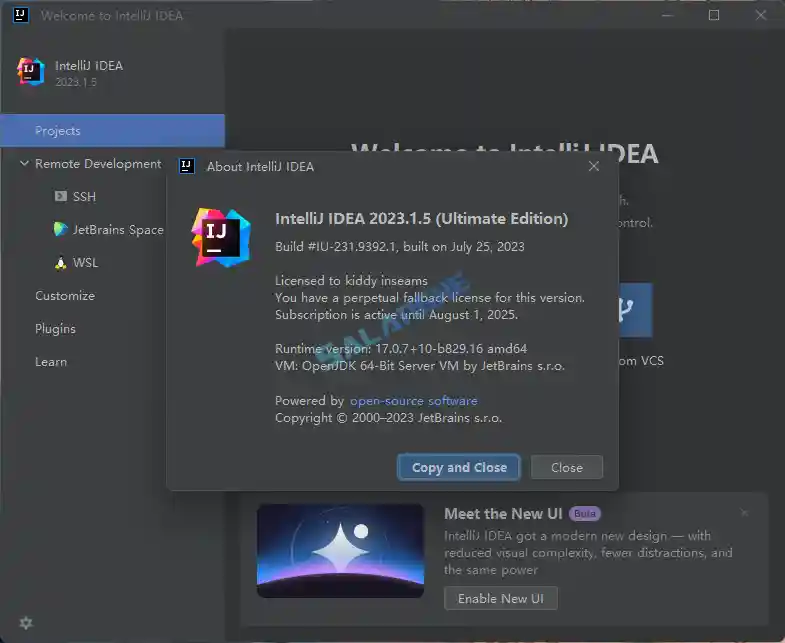Click the 'VM: OpenJDK 64-Bit Server VM' line

coord(420,366)
